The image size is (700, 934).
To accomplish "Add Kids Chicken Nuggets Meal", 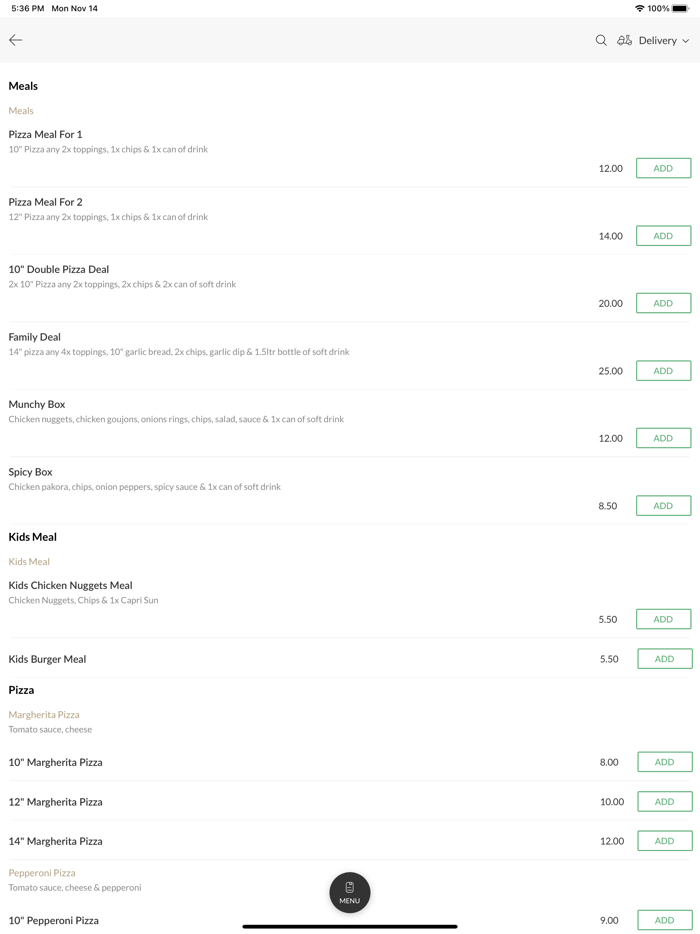I will pos(663,619).
